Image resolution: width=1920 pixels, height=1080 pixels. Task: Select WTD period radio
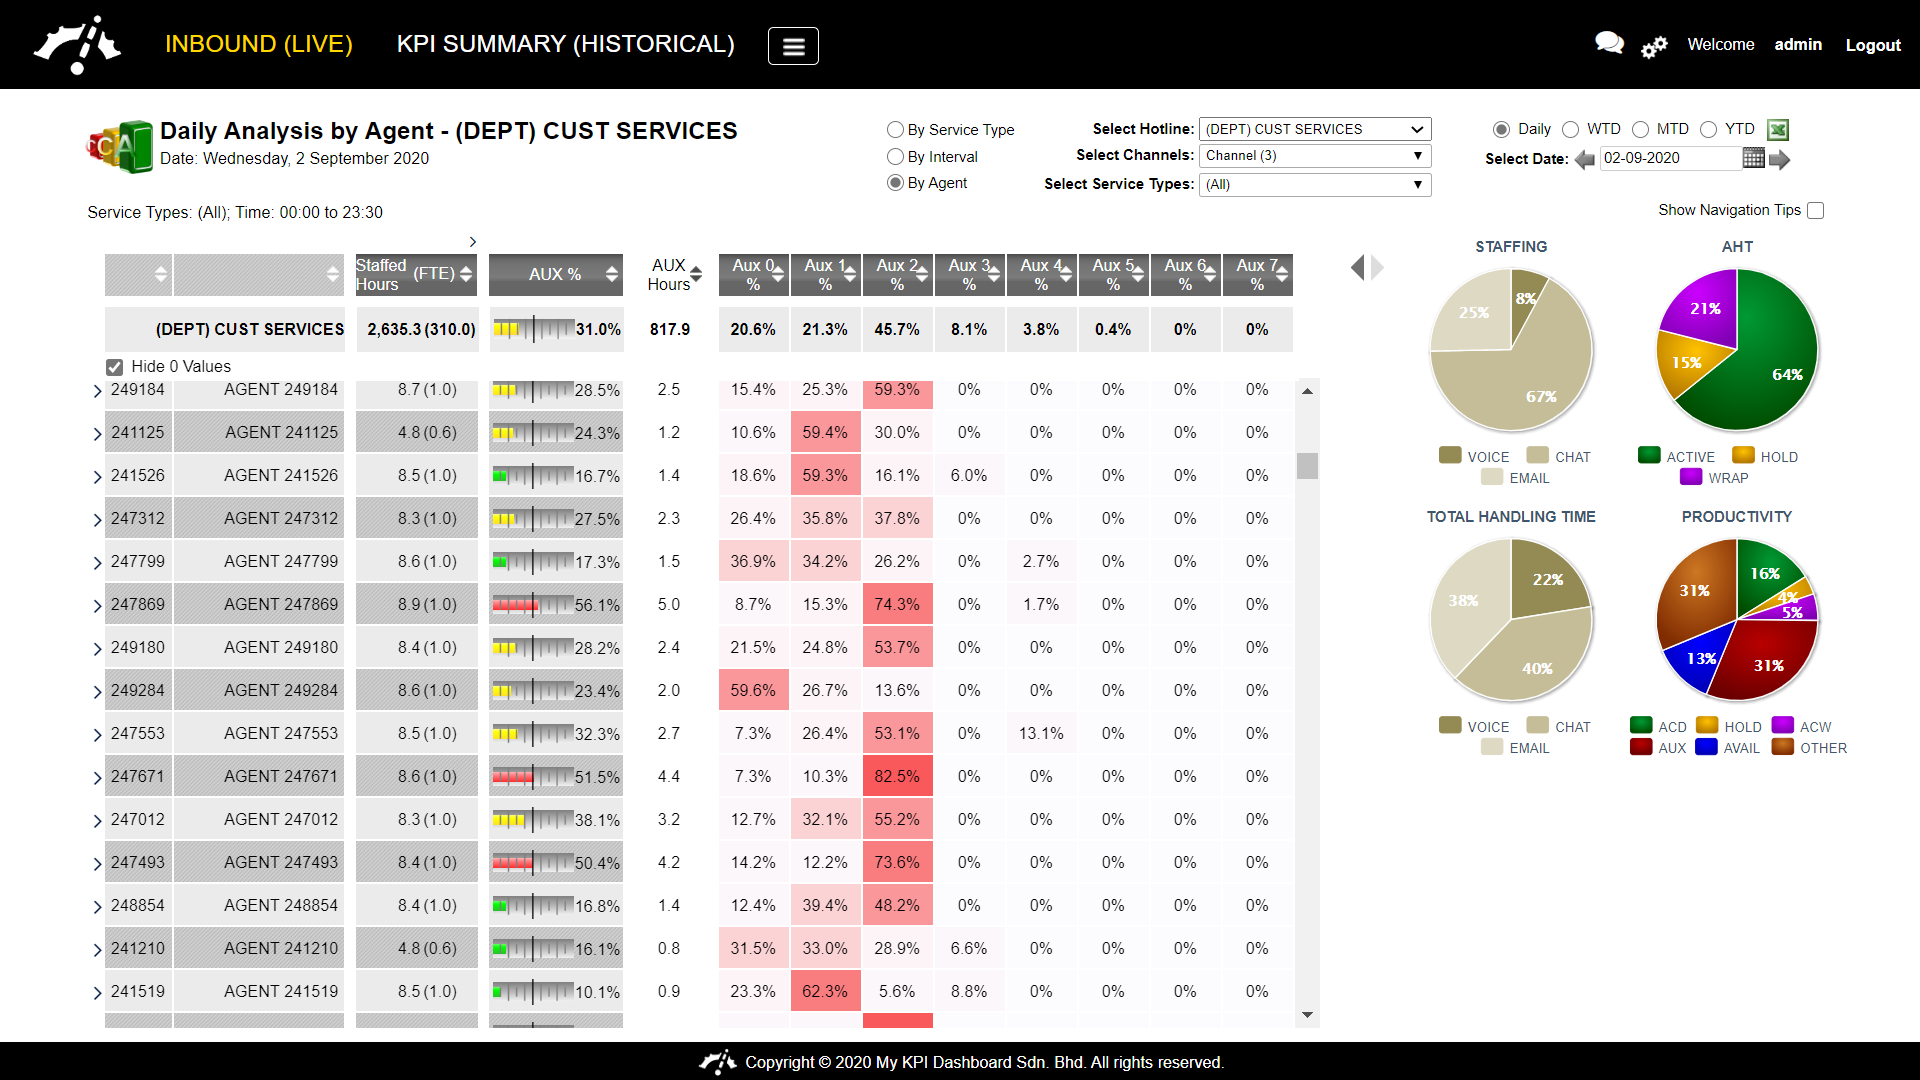point(1570,129)
